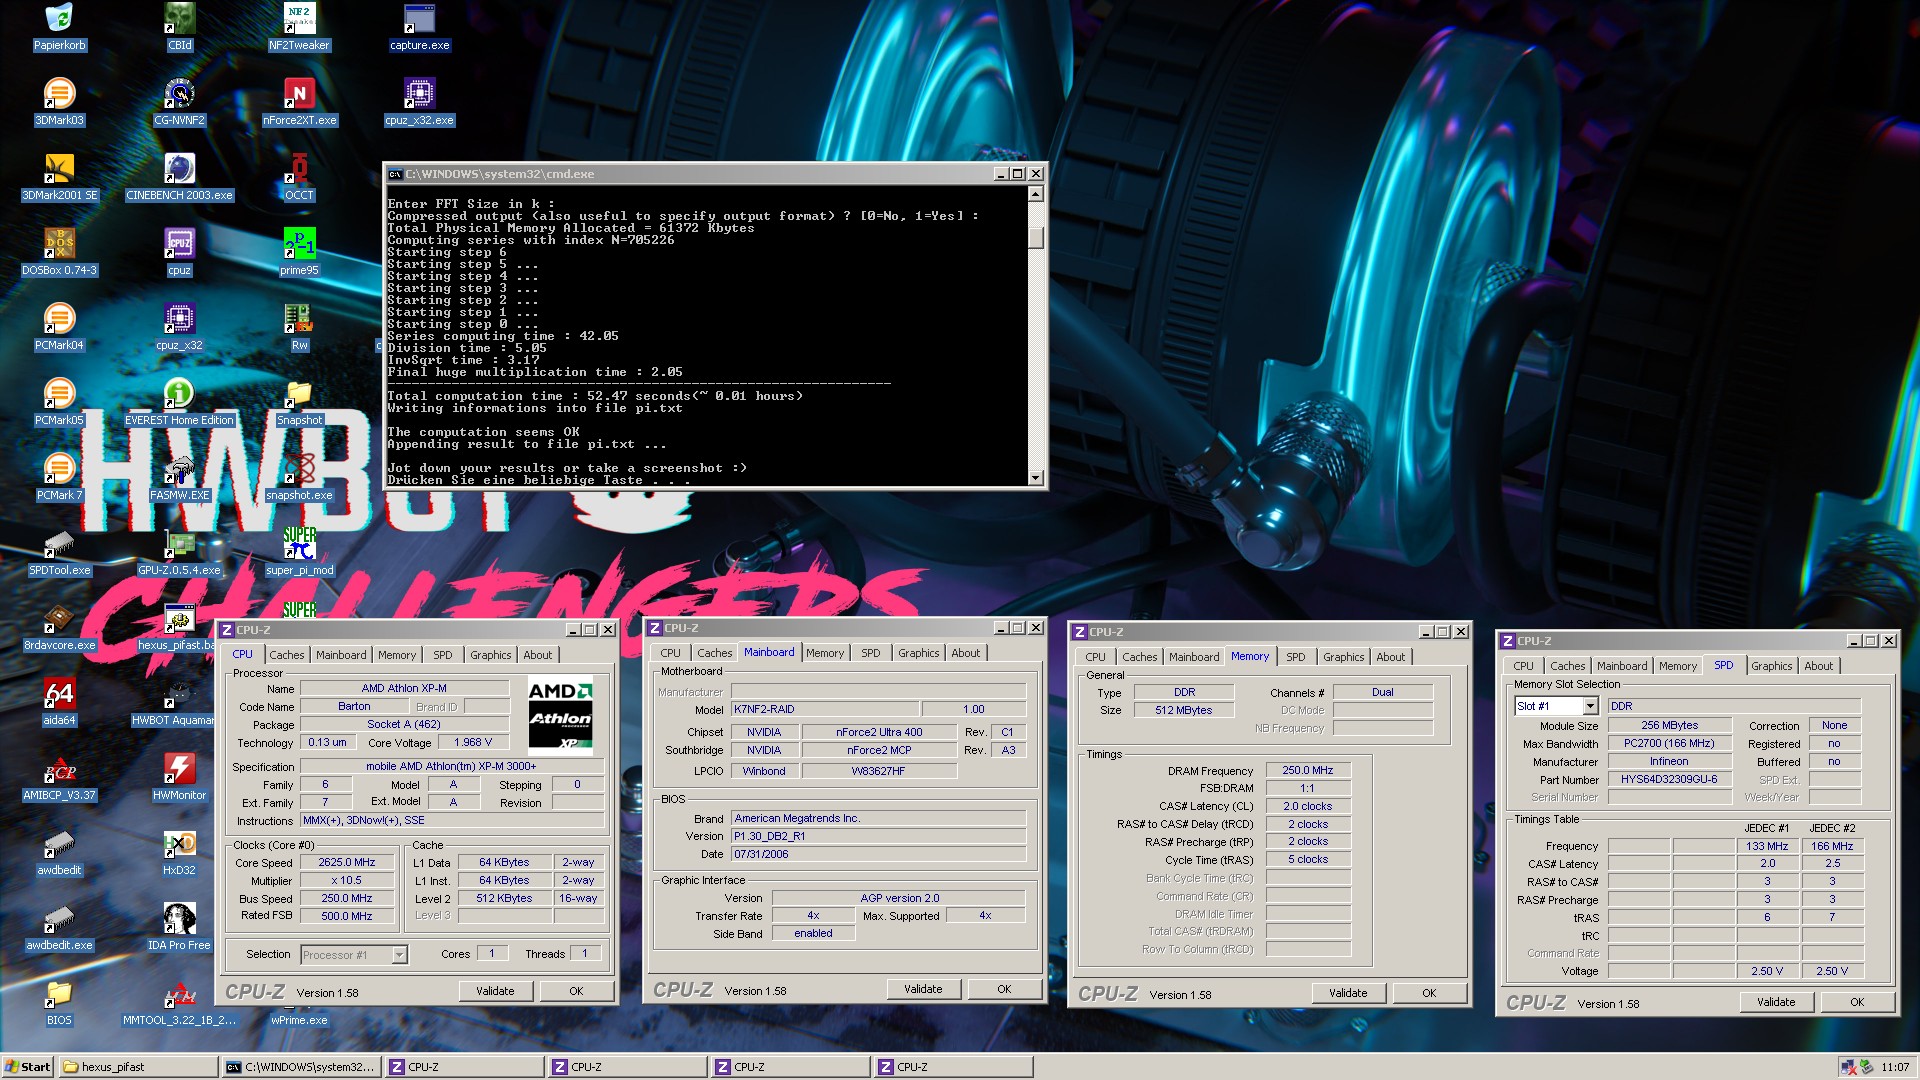Launch DOSBox 0.74-3 icon
The height and width of the screenshot is (1080, 1920).
(59, 252)
